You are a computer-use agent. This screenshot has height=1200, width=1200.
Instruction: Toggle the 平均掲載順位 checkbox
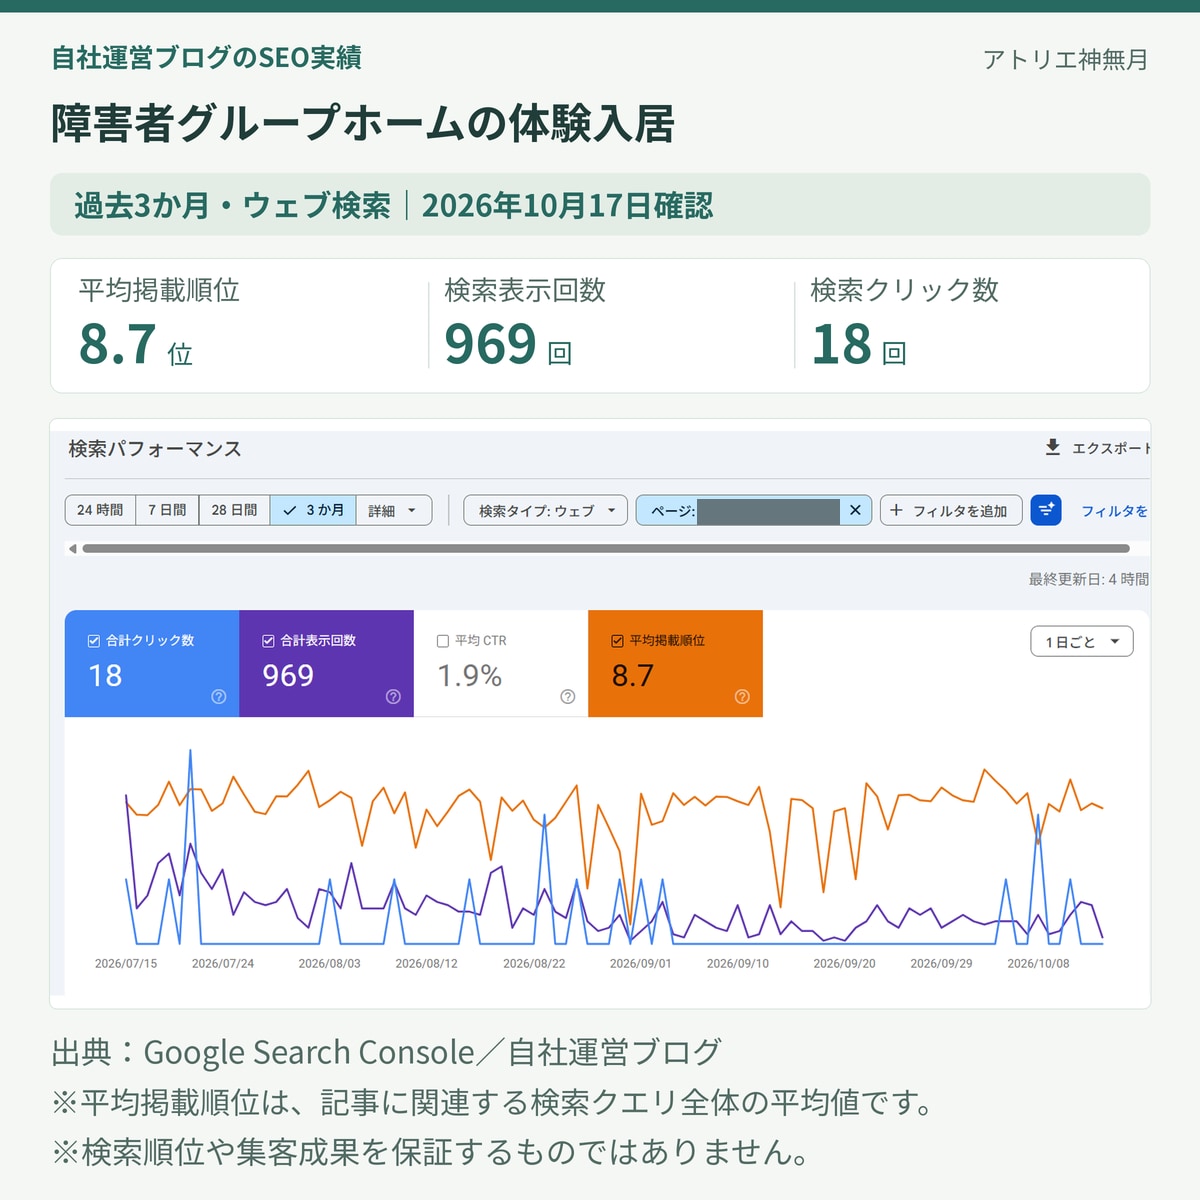617,641
